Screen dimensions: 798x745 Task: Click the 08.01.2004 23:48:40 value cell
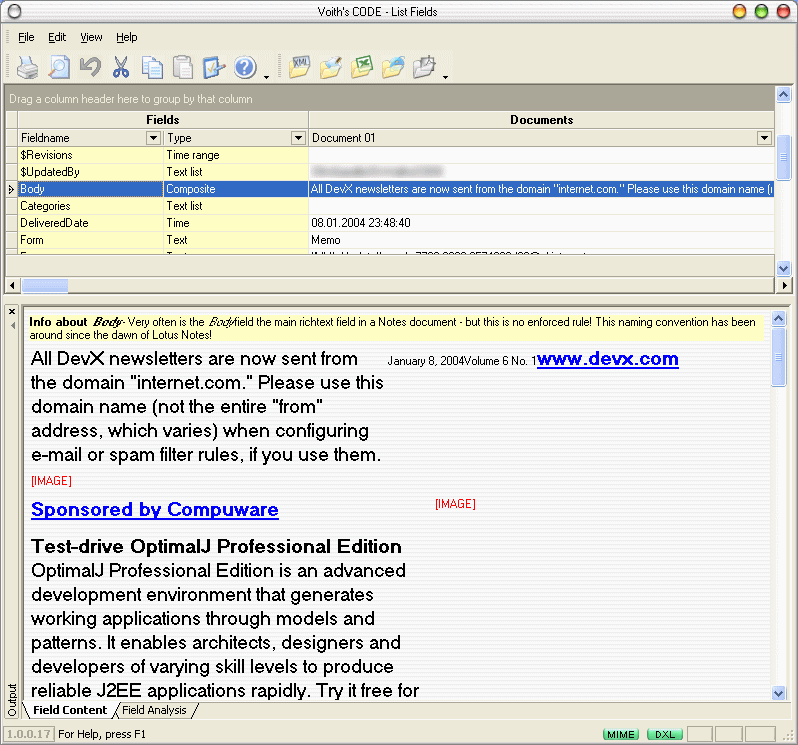542,223
